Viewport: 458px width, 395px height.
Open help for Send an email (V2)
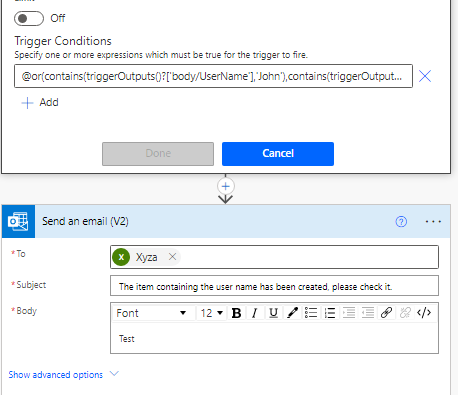[x=401, y=221]
